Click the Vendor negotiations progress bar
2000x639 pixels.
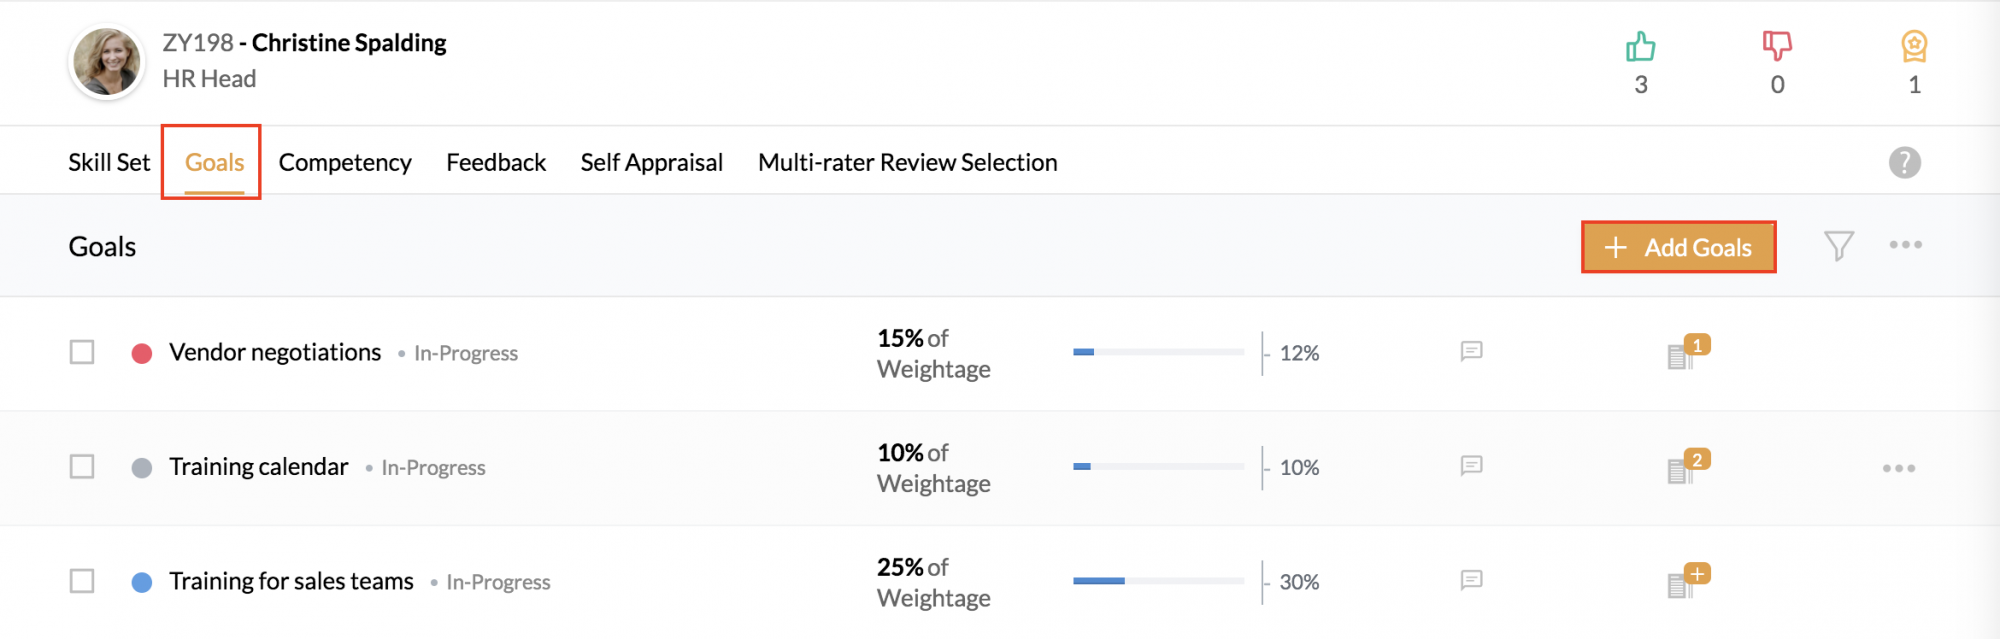(1158, 352)
